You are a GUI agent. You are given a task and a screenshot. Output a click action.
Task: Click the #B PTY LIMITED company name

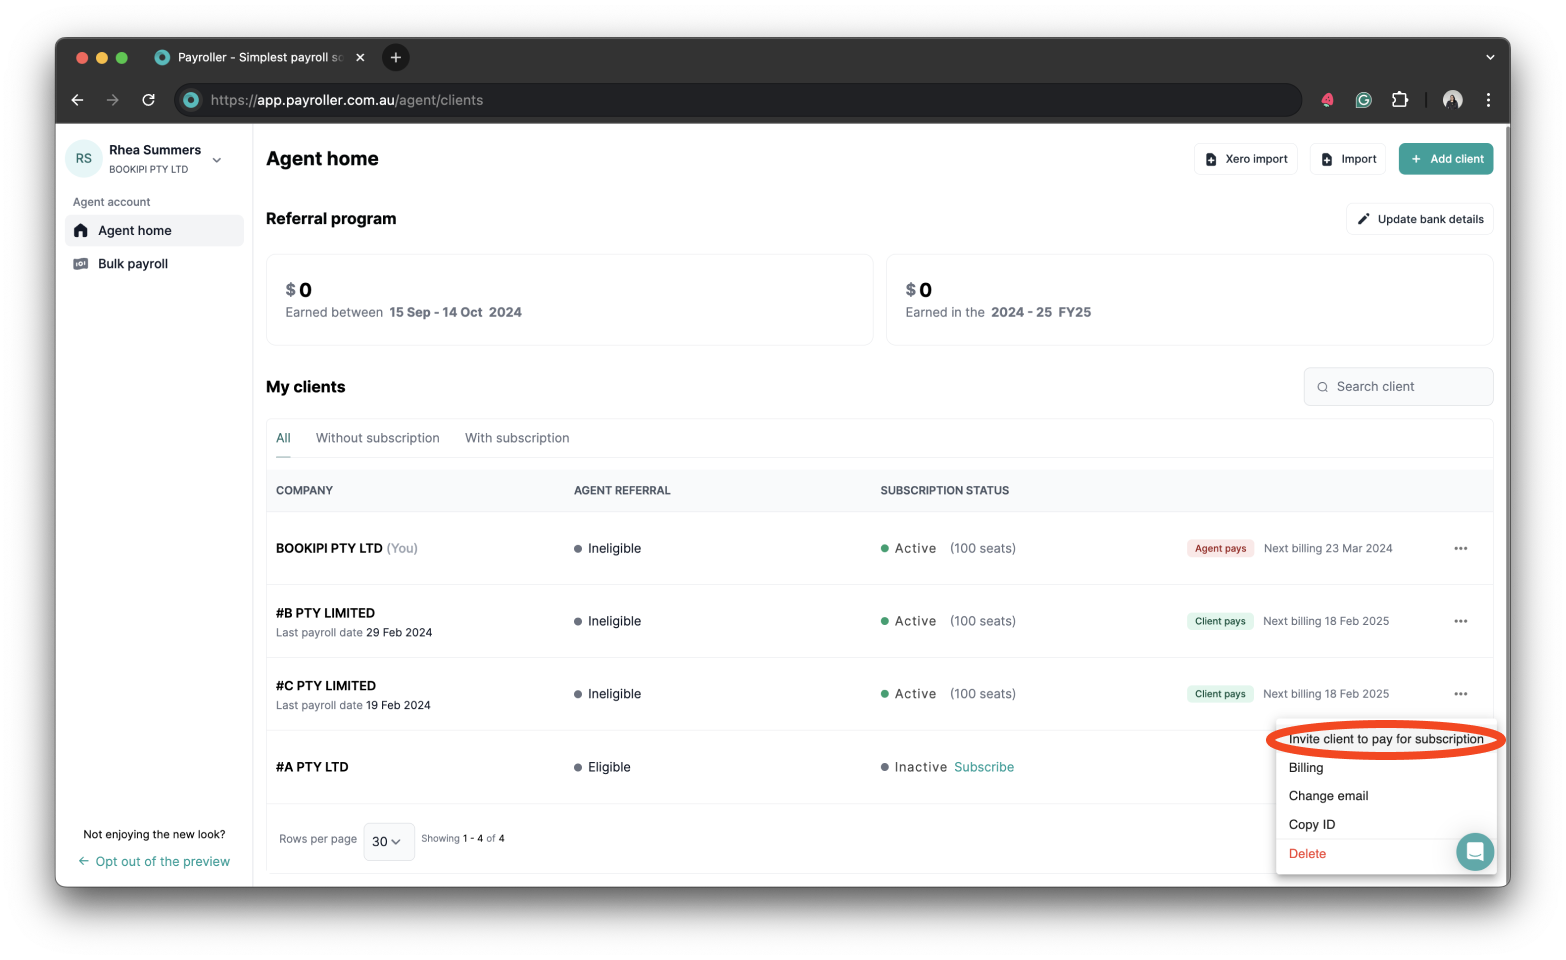[325, 613]
